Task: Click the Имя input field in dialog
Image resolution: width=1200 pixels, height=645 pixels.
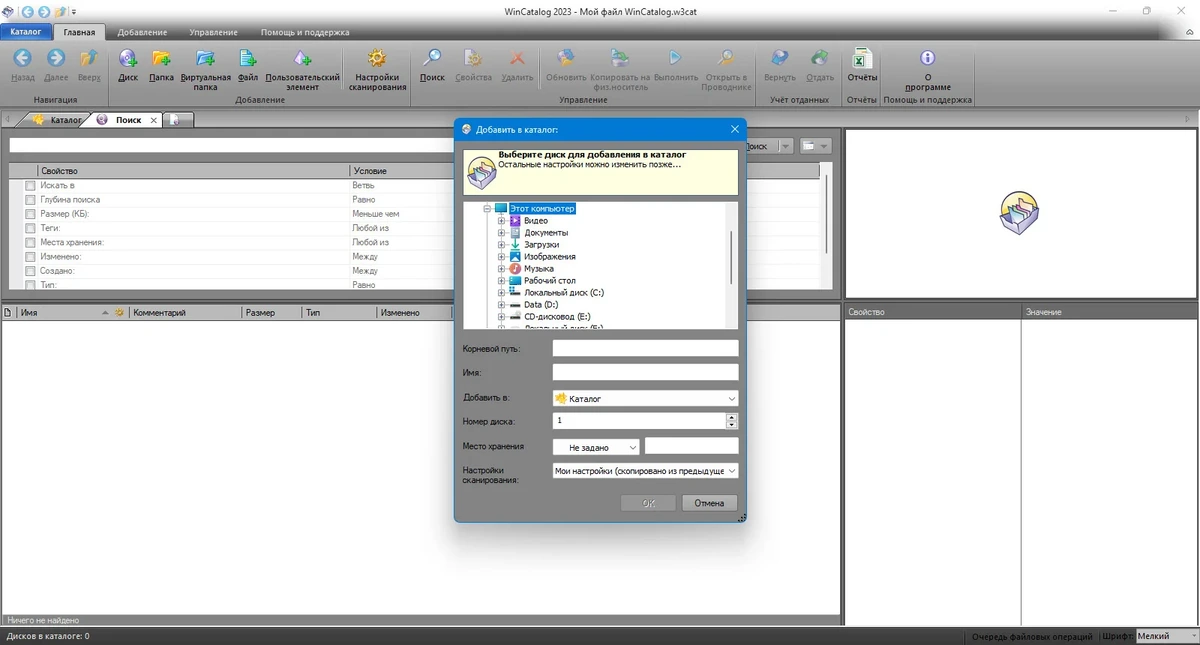Action: 645,372
